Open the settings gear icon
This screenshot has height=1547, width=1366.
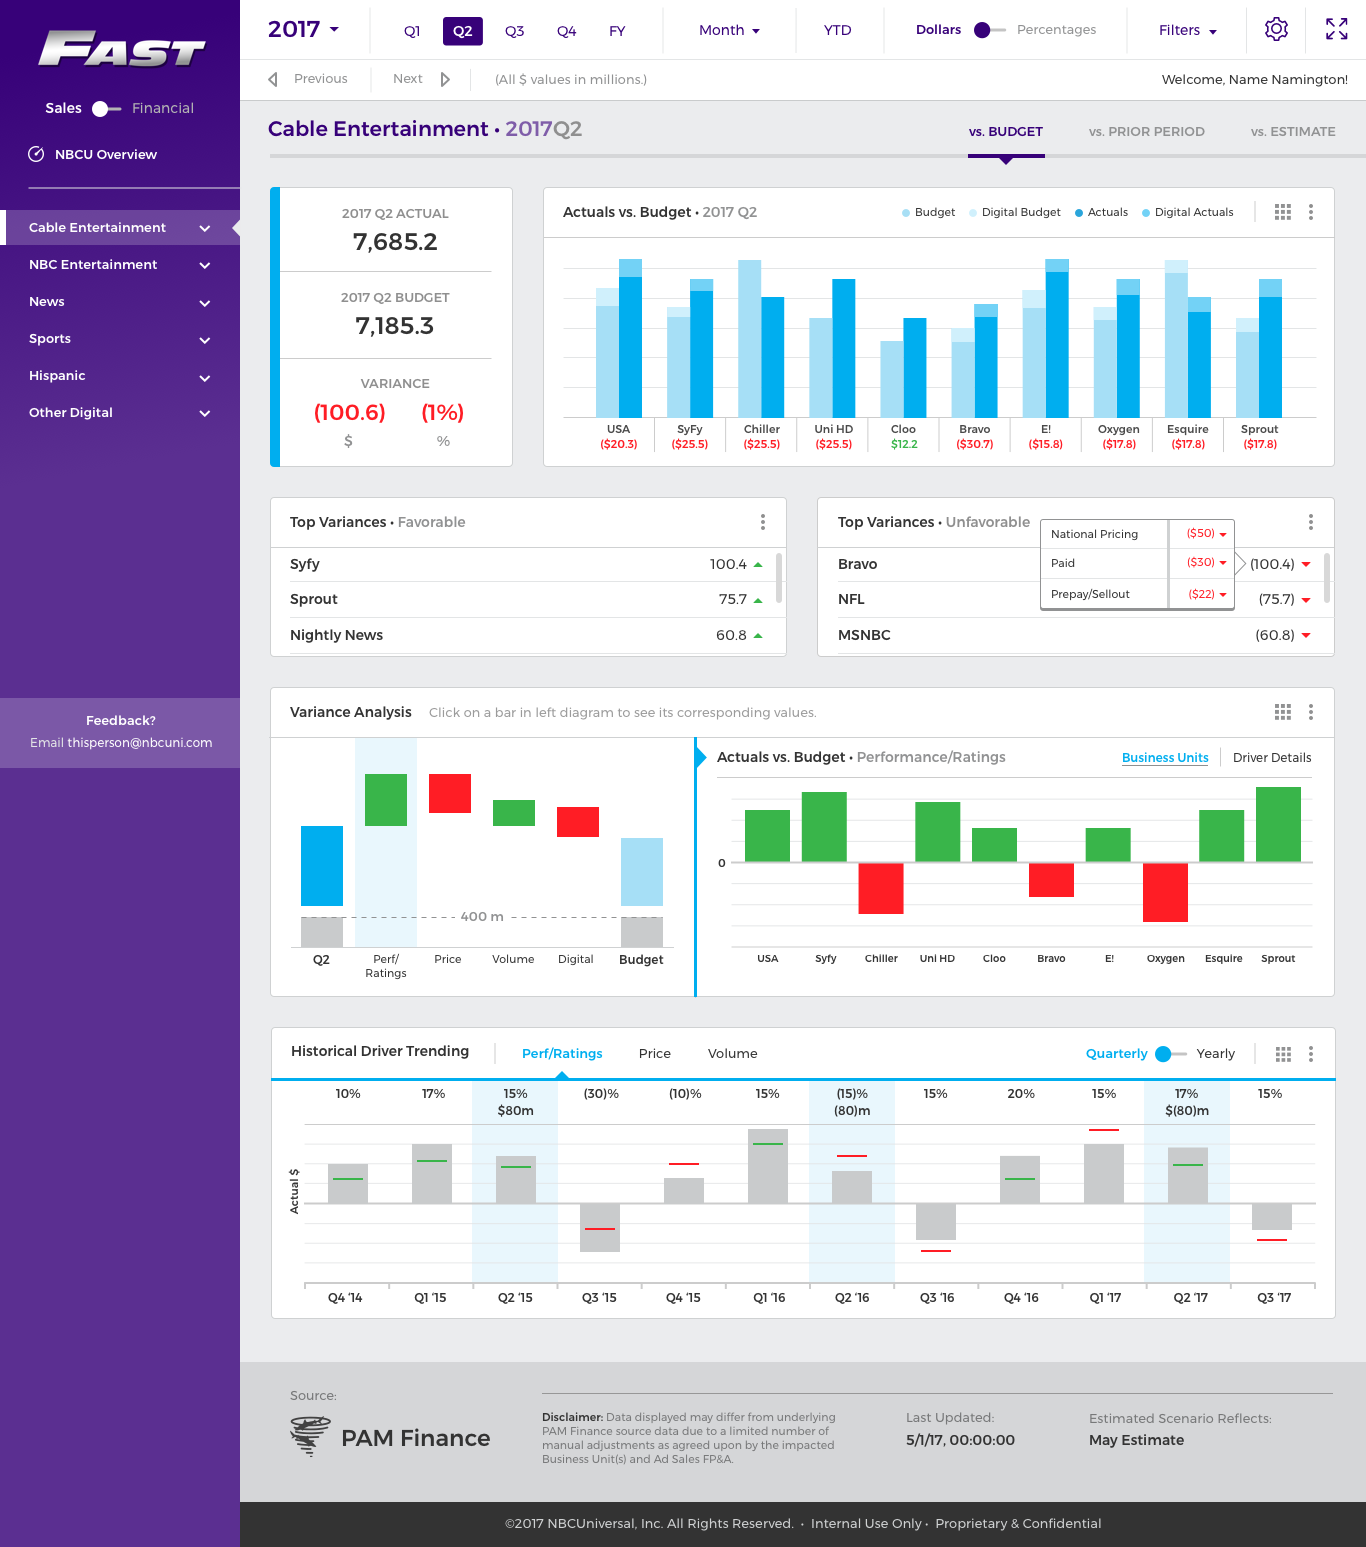(x=1276, y=29)
